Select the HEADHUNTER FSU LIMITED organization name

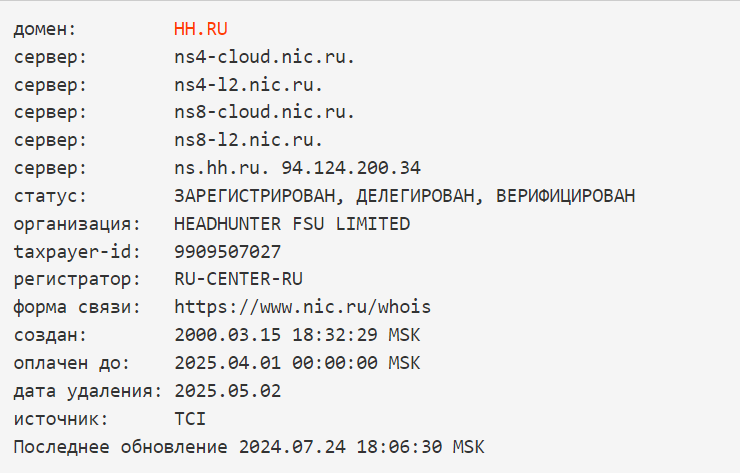tap(292, 223)
